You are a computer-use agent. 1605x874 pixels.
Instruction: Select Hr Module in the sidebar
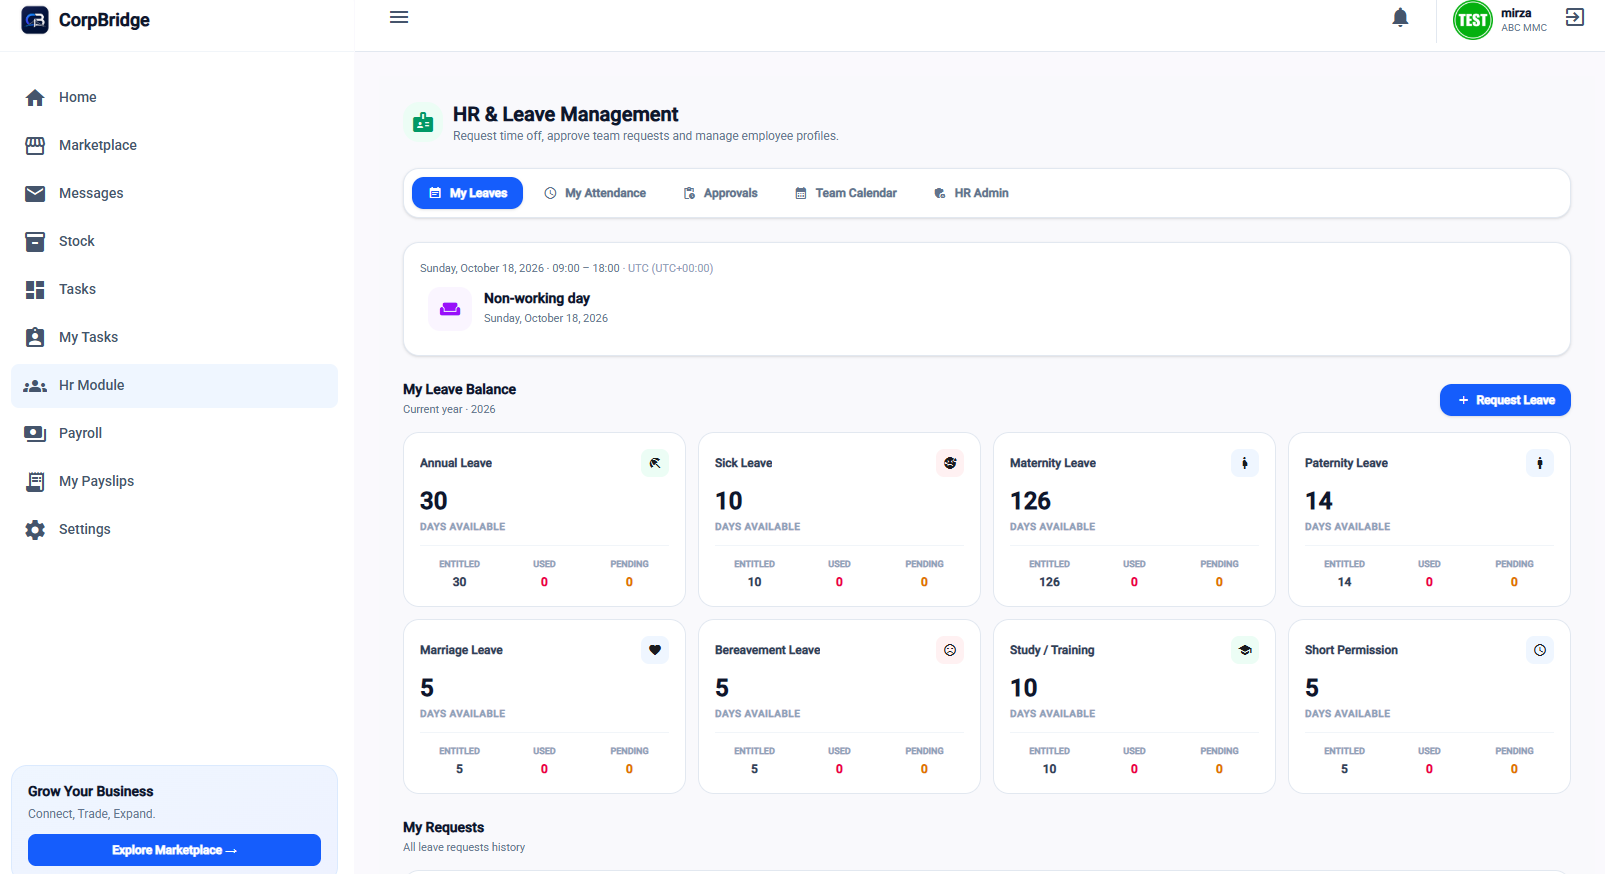coord(174,385)
